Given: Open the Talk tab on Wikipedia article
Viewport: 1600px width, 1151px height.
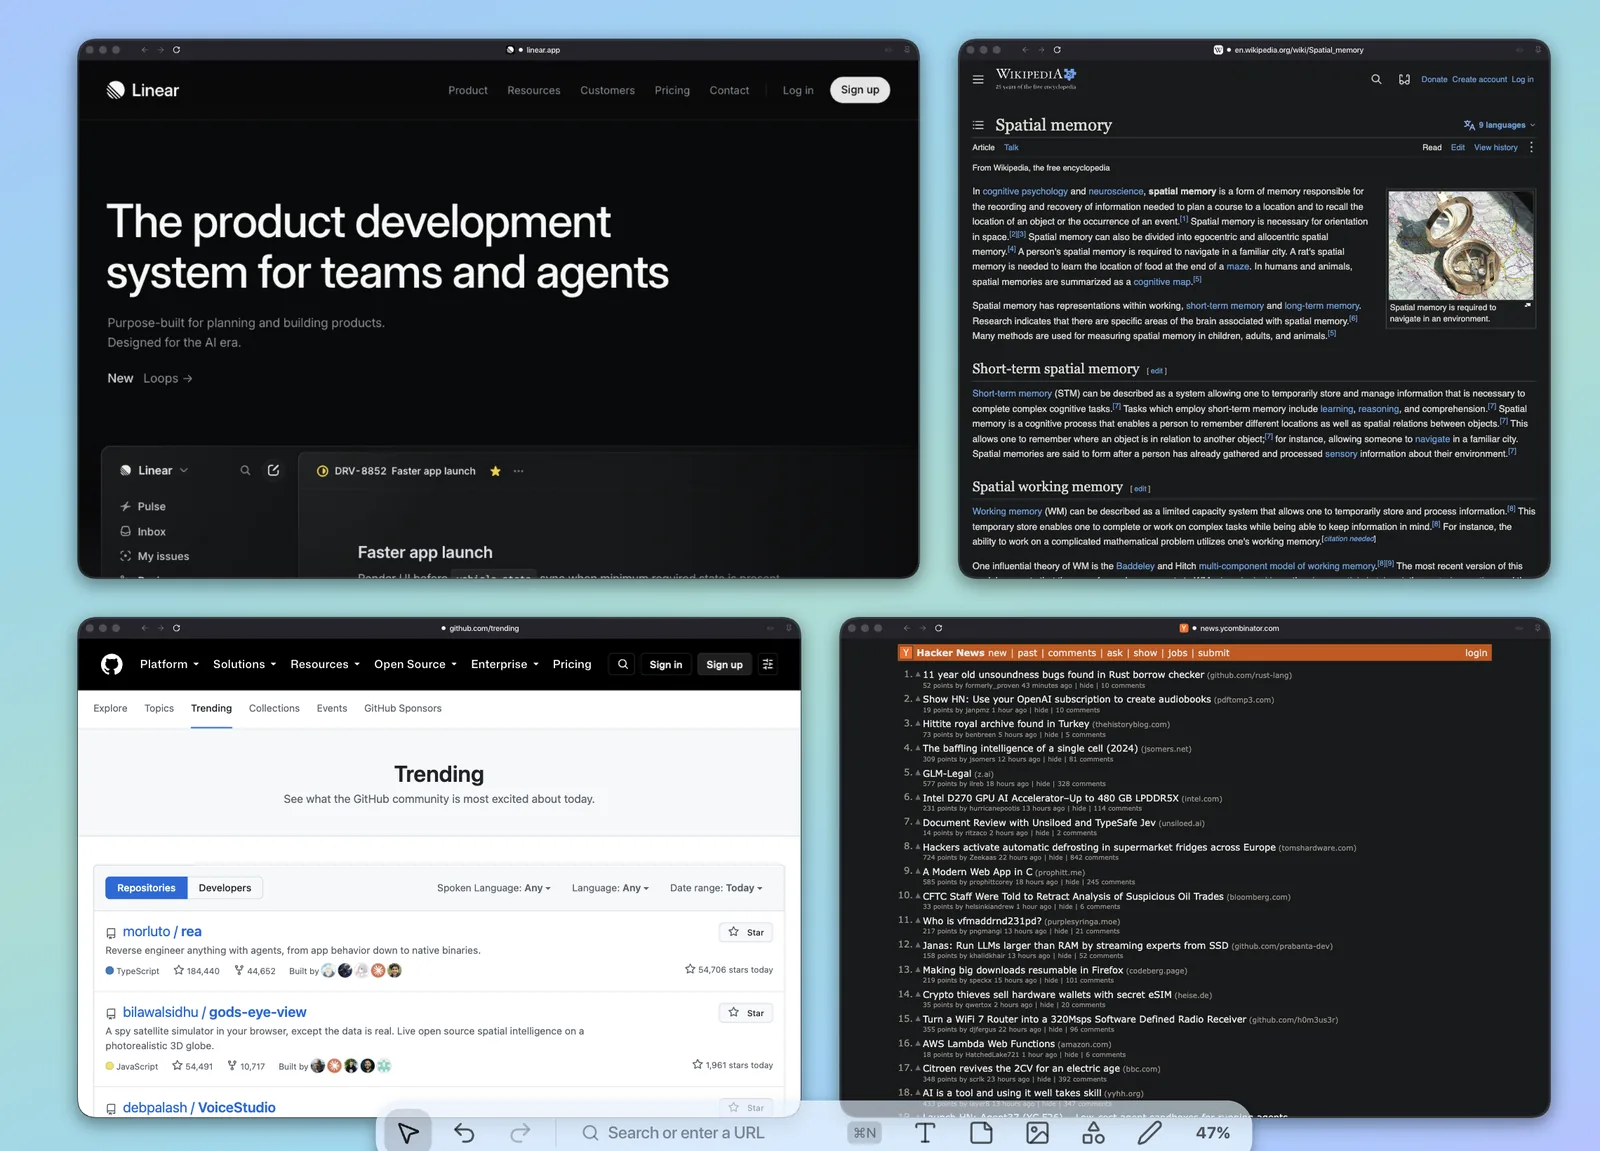Looking at the screenshot, I should point(1011,147).
